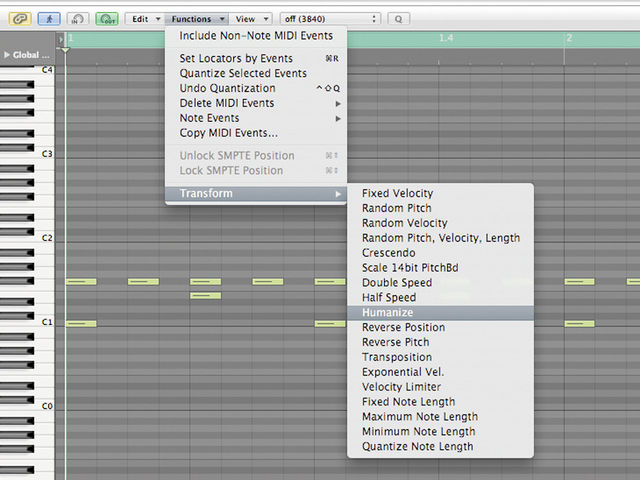
Task: Open the View dropdown menu
Action: tap(250, 19)
